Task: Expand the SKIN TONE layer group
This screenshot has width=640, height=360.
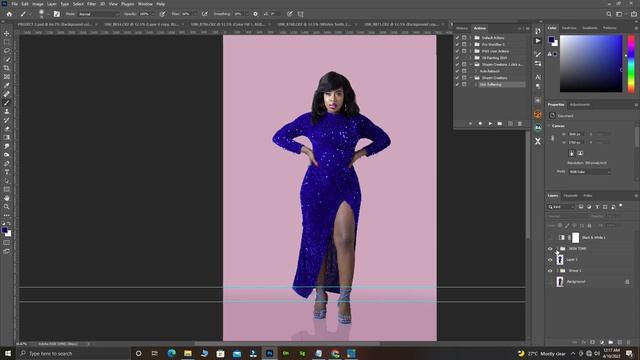Action: (557, 249)
